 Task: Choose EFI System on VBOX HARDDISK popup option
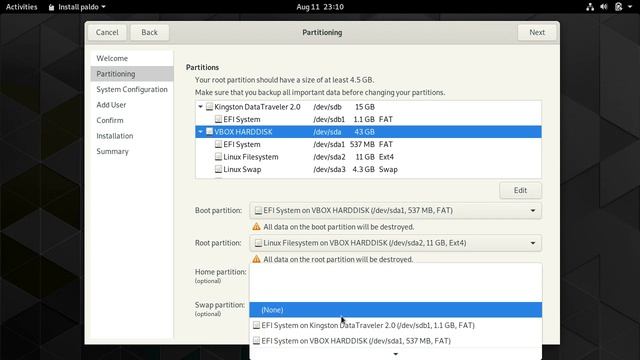coord(396,341)
